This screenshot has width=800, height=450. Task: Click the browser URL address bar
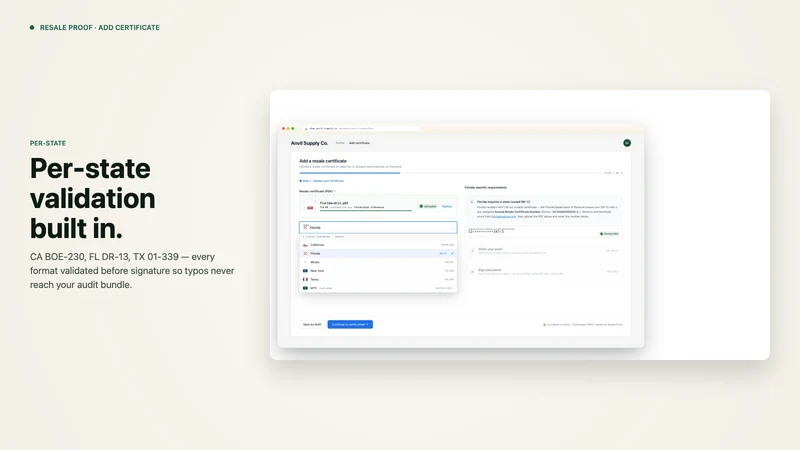(x=361, y=129)
